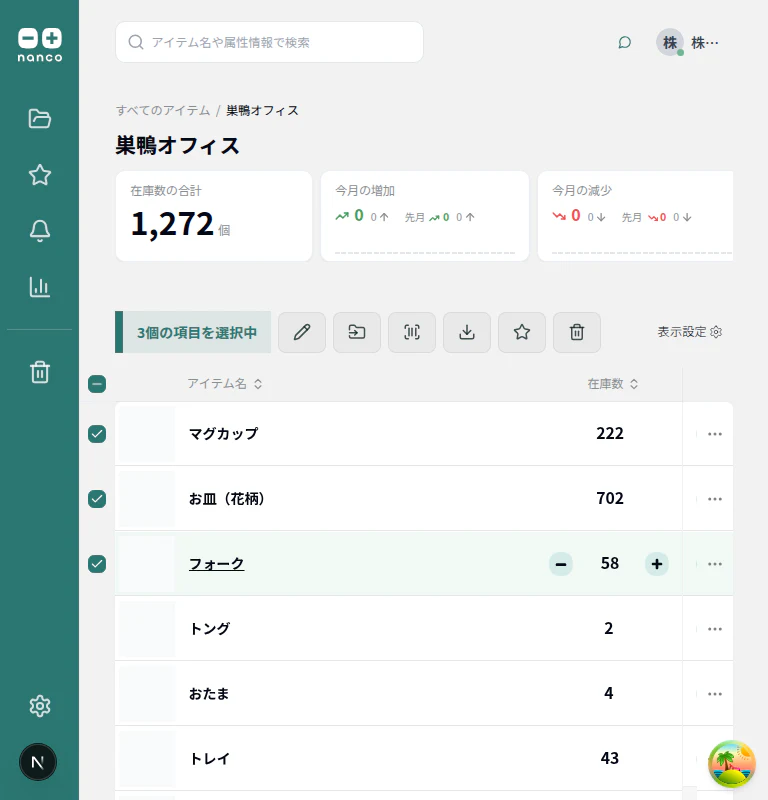Sort by アイテム名 column
The width and height of the screenshot is (768, 800).
(x=225, y=384)
